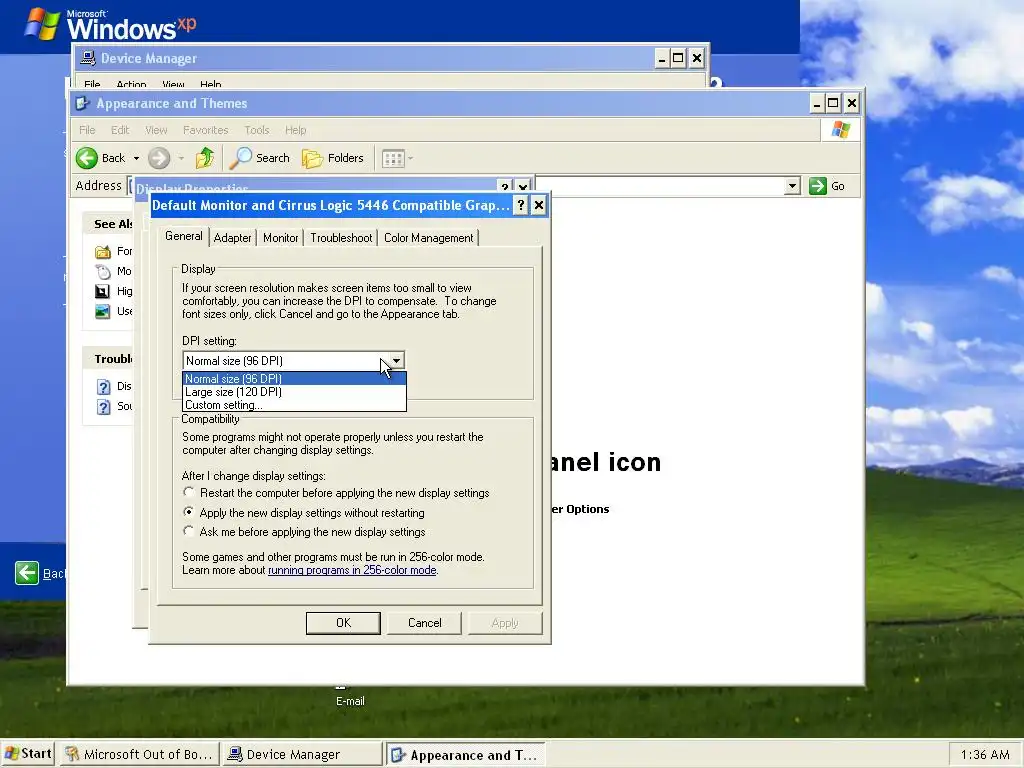Screen dimensions: 1024x768
Task: Click the Help question mark in dialog title
Action: [520, 206]
